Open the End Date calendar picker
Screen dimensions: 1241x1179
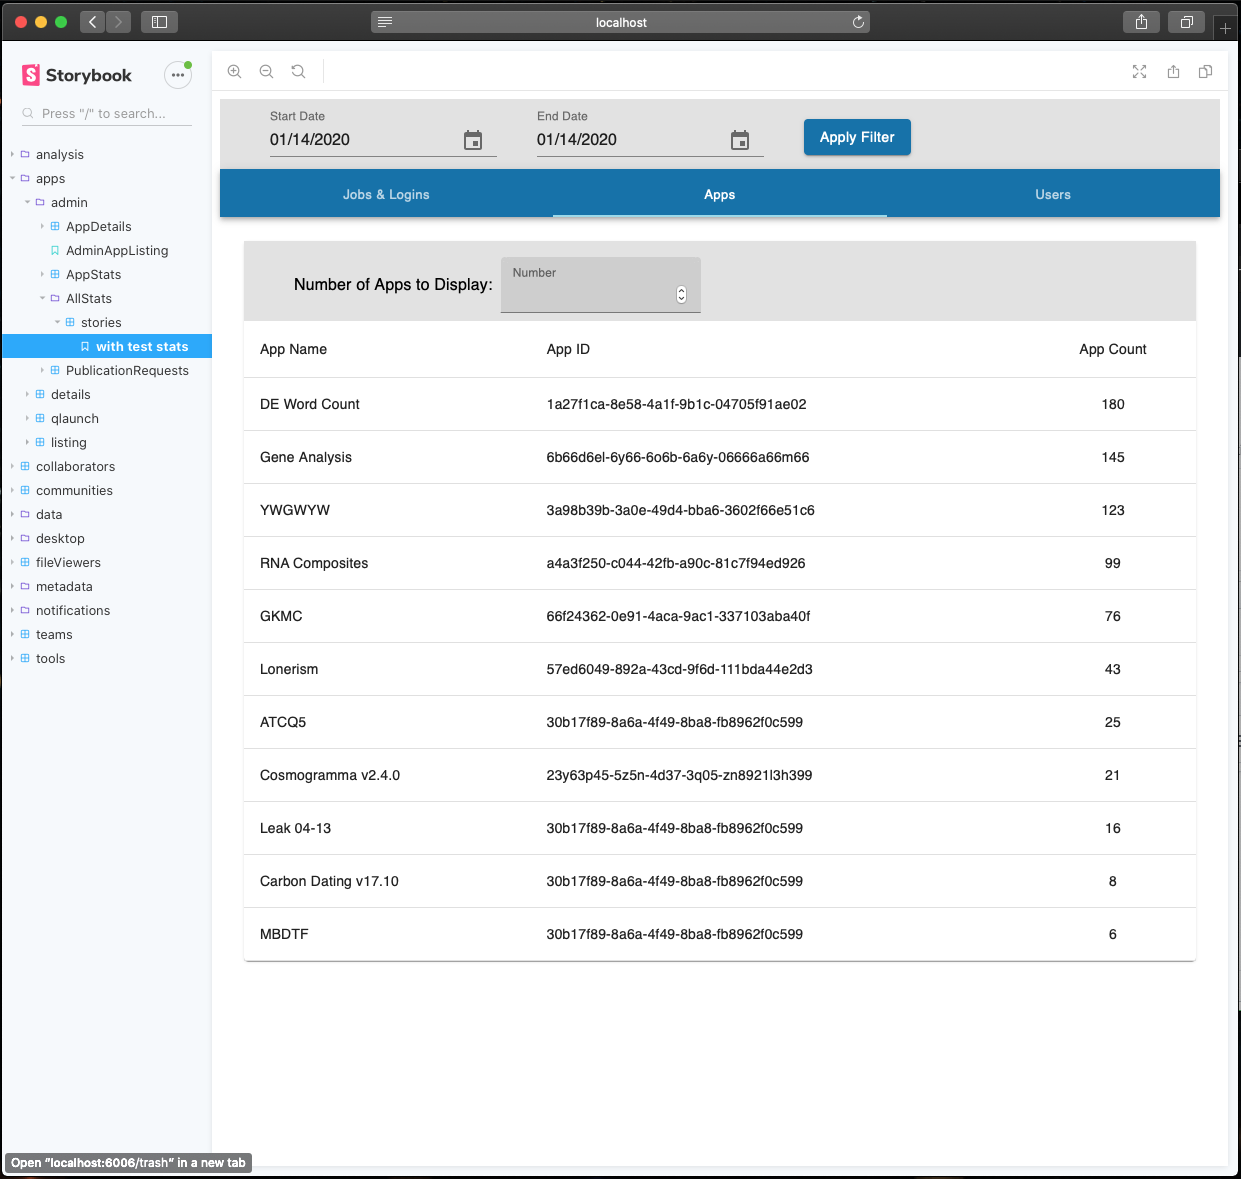[740, 141]
